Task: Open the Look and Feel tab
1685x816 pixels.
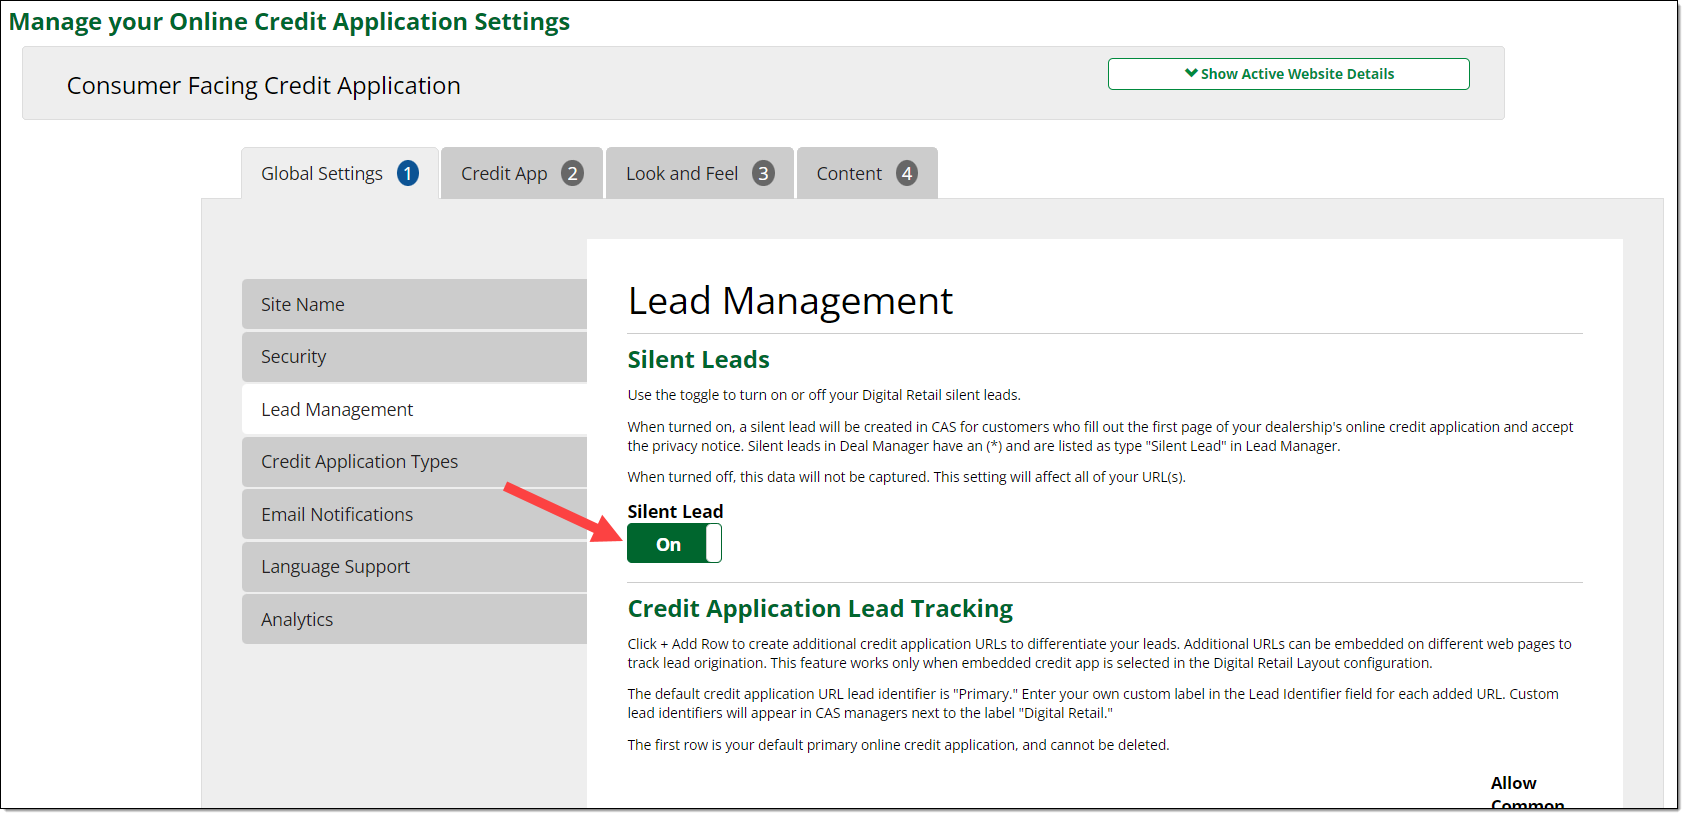Action: pyautogui.click(x=682, y=174)
